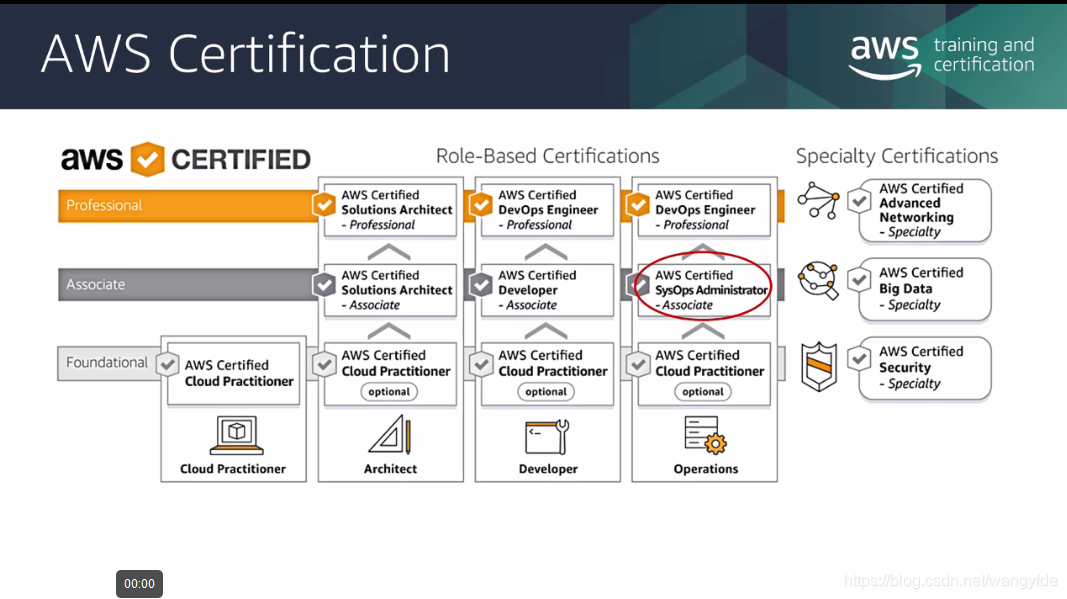Viewport: 1067px width, 599px height.
Task: Click up chevron above Solutions Architect Associate
Action: click(389, 252)
